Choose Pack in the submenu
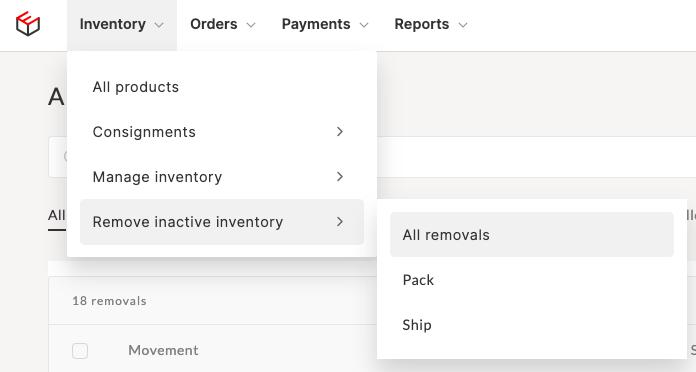Image resolution: width=696 pixels, height=372 pixels. 532,280
